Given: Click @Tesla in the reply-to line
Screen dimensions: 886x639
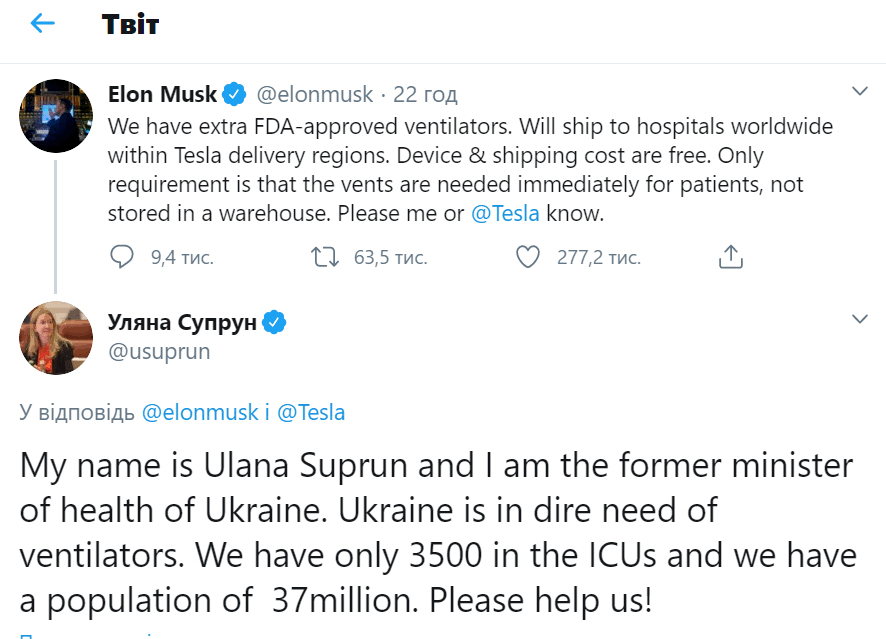Looking at the screenshot, I should tap(310, 412).
